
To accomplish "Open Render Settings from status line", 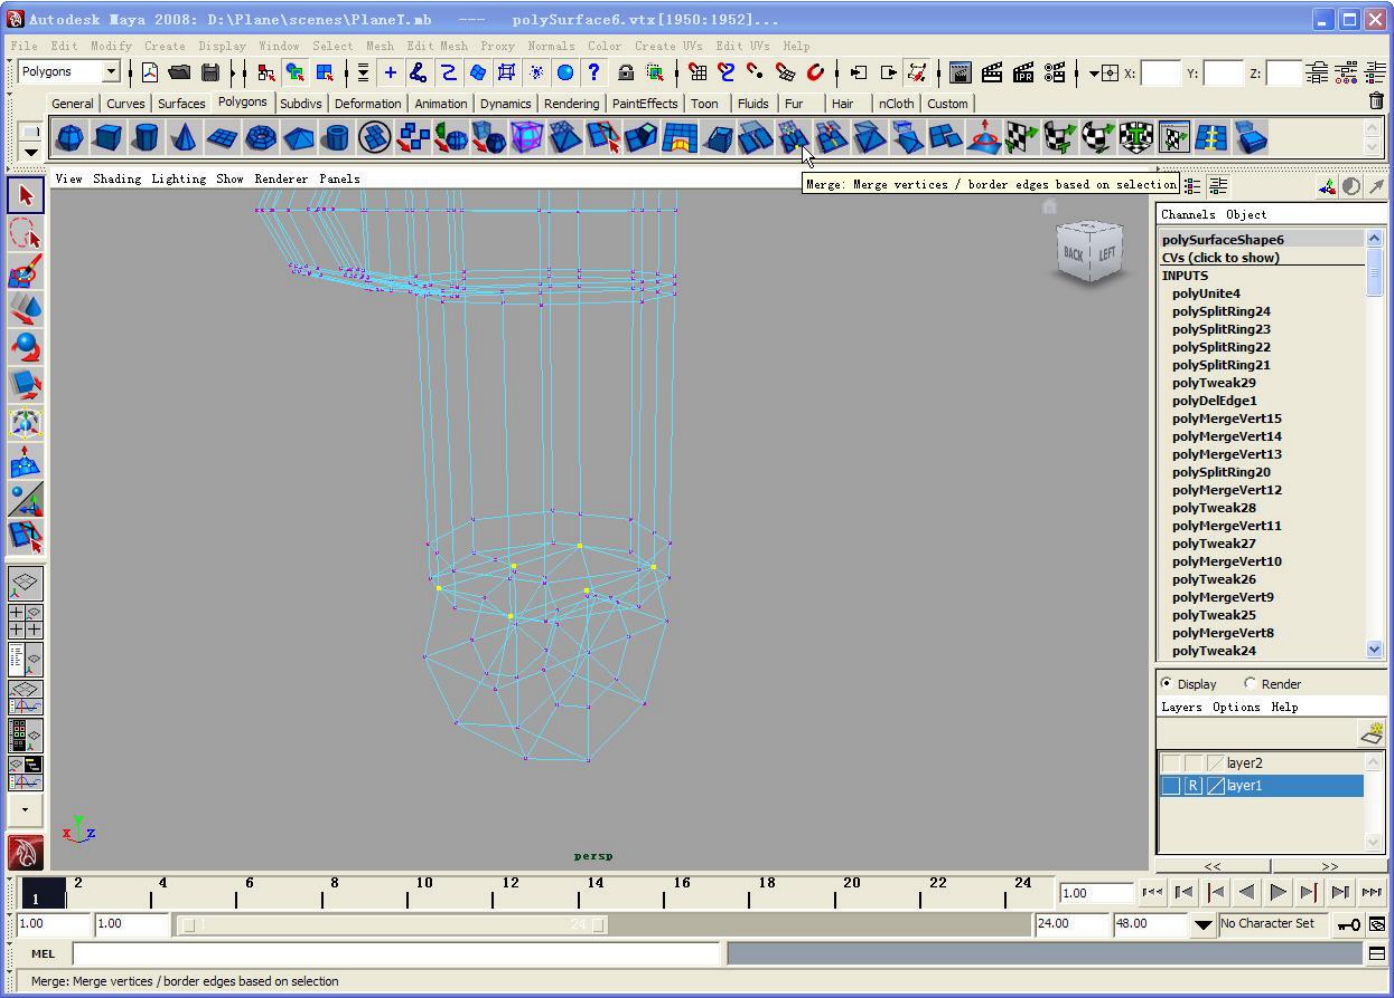I will click(1054, 72).
